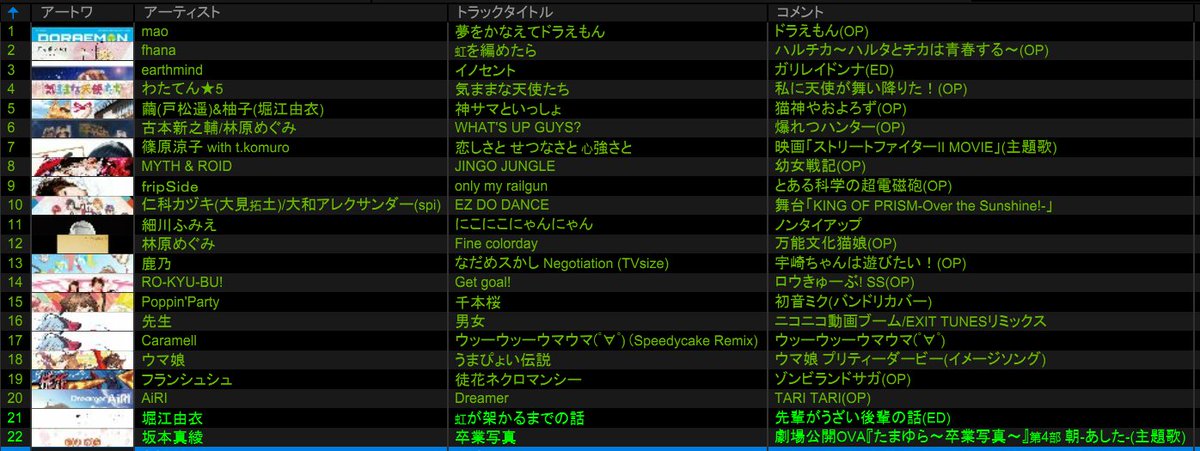
Task: Select comment TARI TARI(OP)
Action: point(823,399)
